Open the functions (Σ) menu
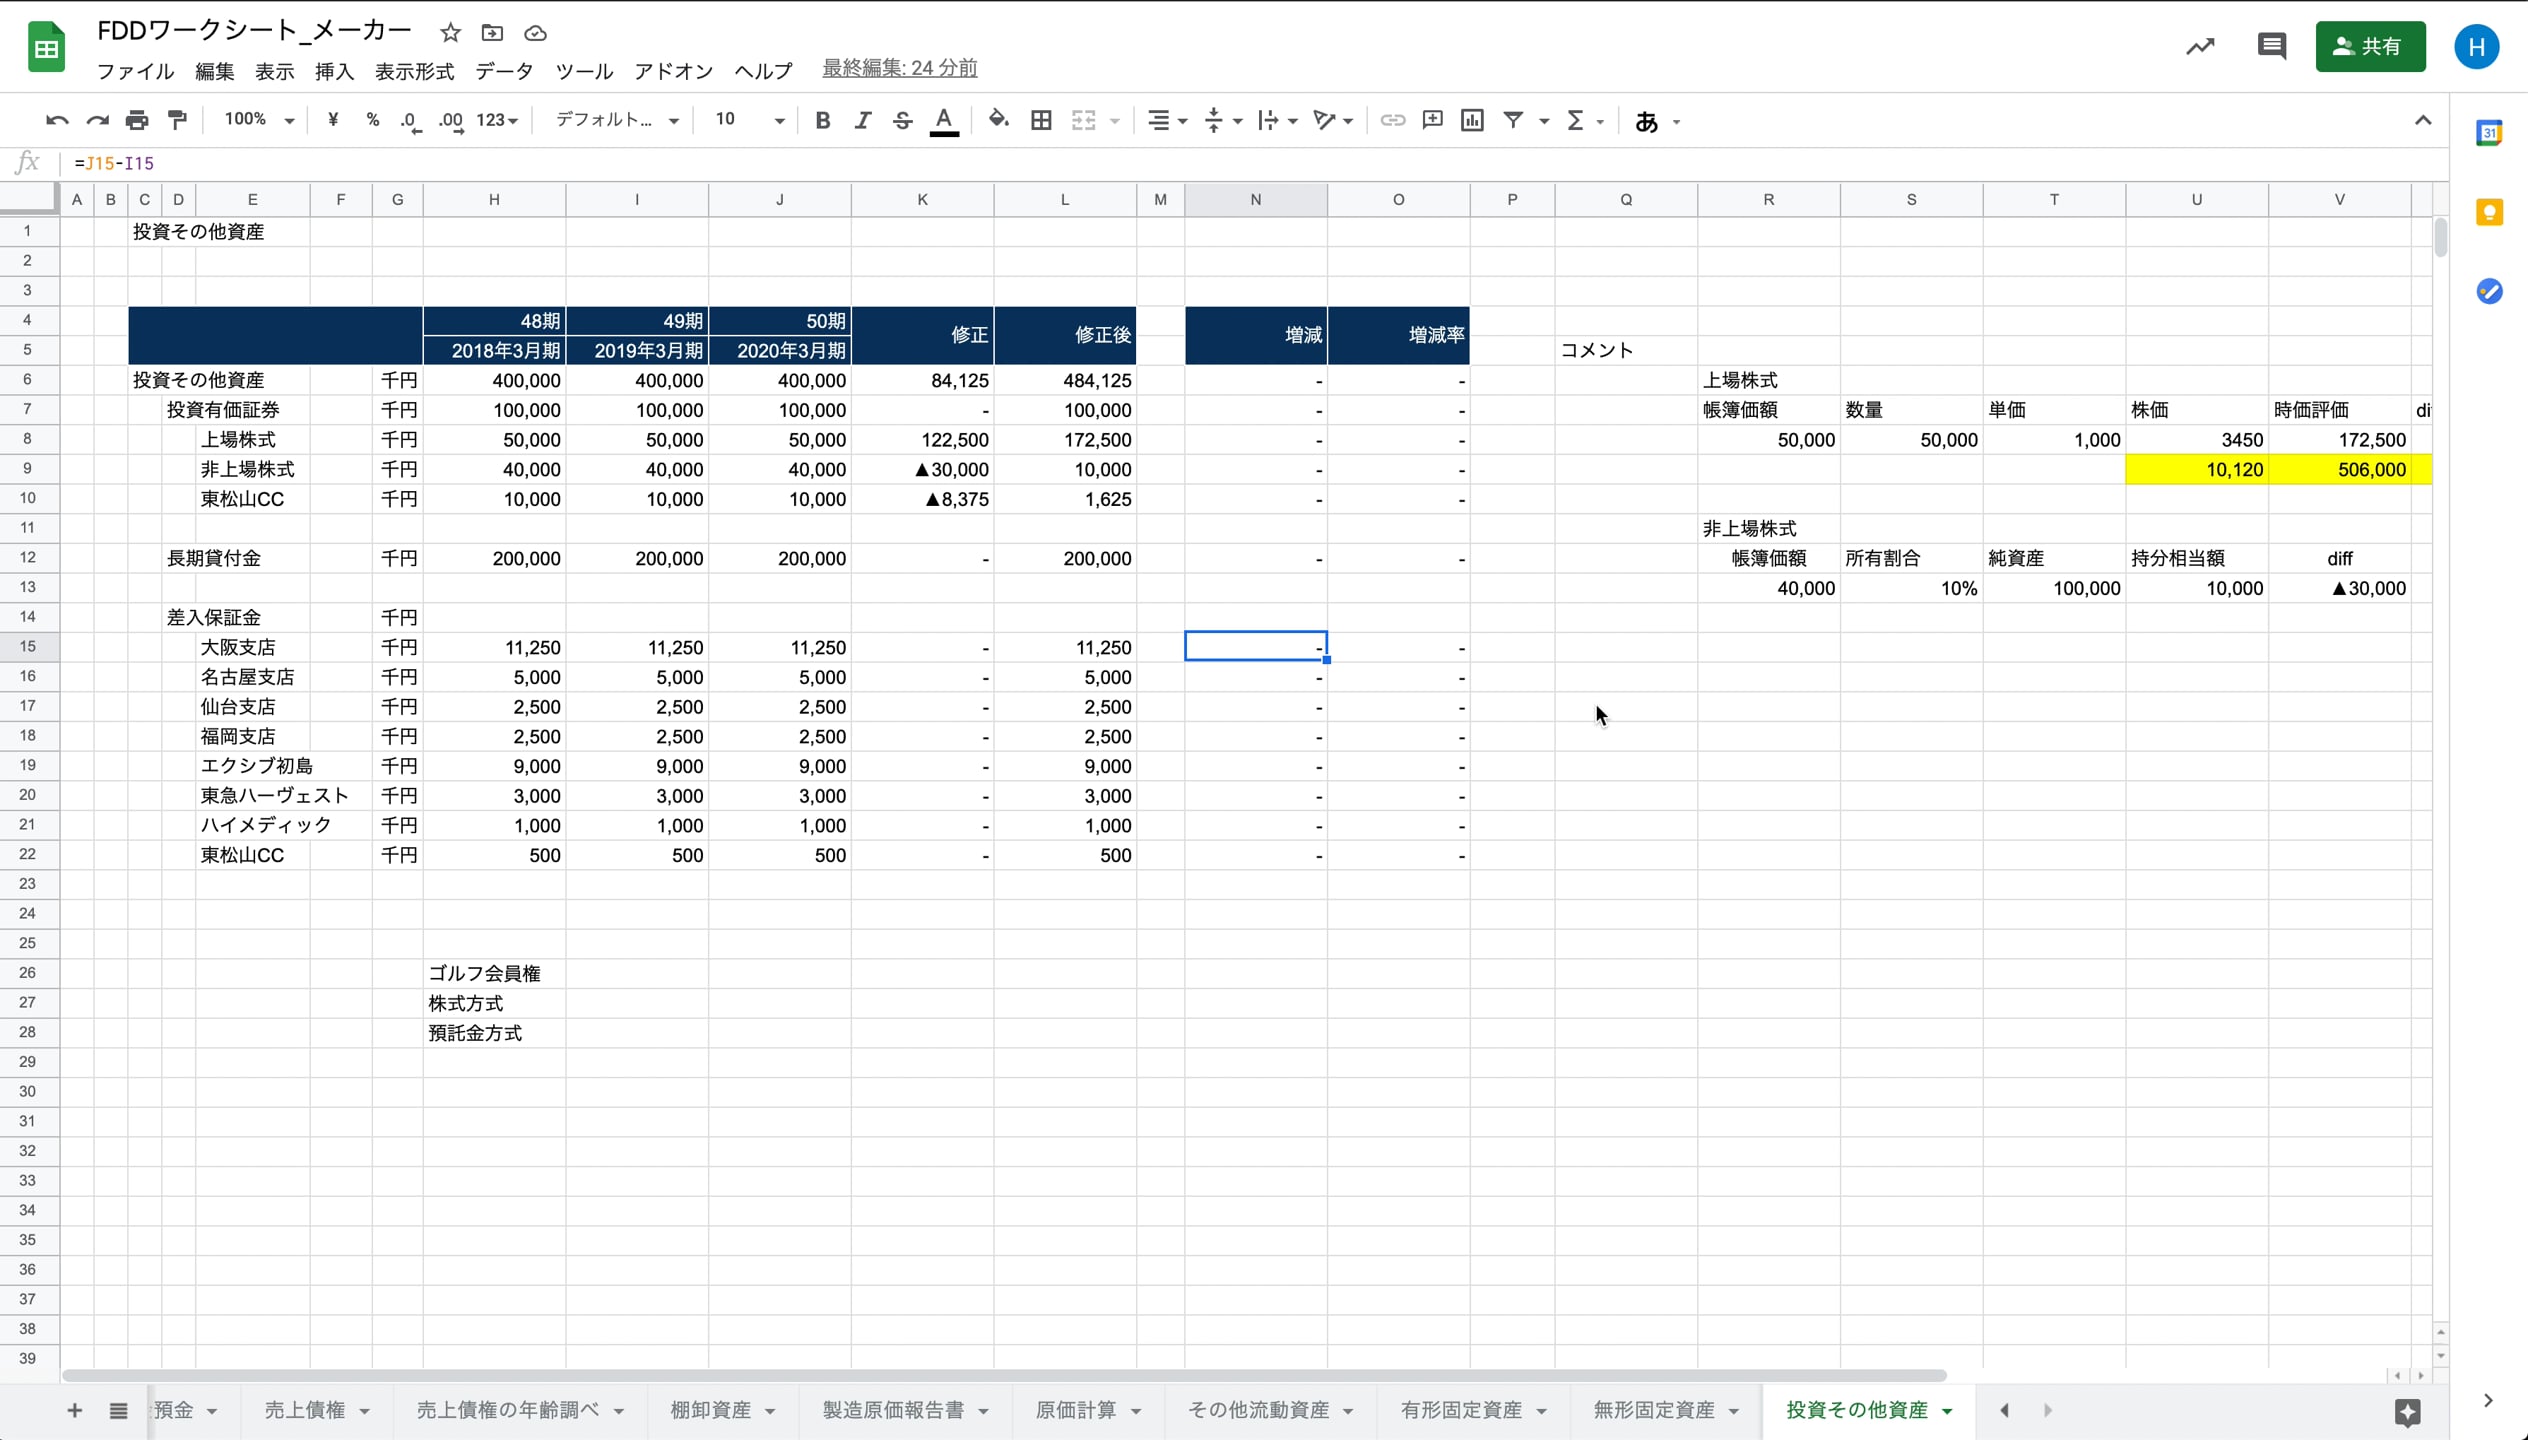The width and height of the screenshot is (2528, 1440). tap(1578, 120)
